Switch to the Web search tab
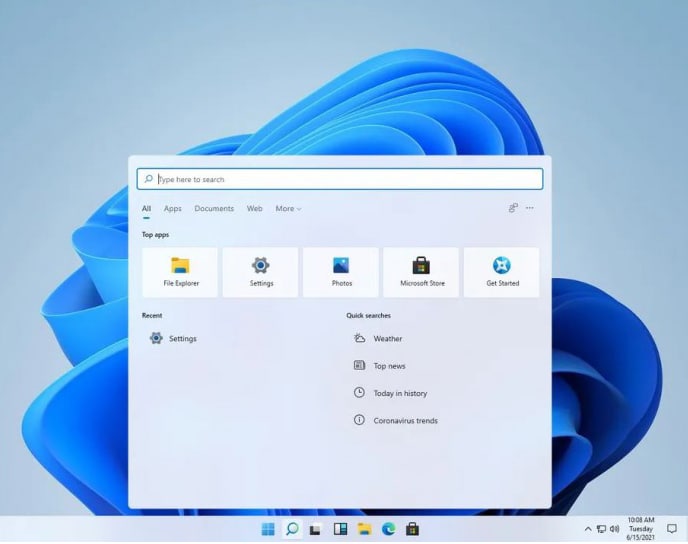Screen dimensions: 688x544 [x=254, y=209]
